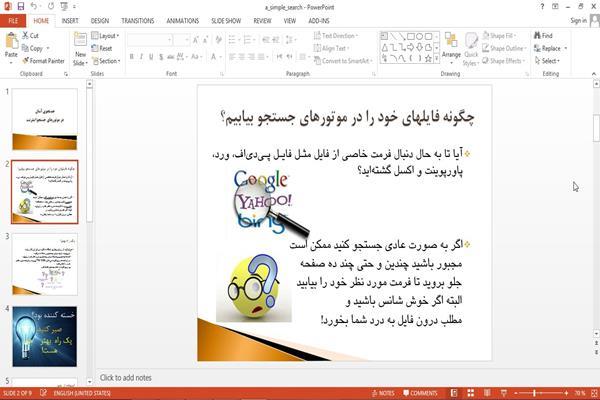Toggle Underline formatting
This screenshot has height=400, width=600.
click(151, 57)
